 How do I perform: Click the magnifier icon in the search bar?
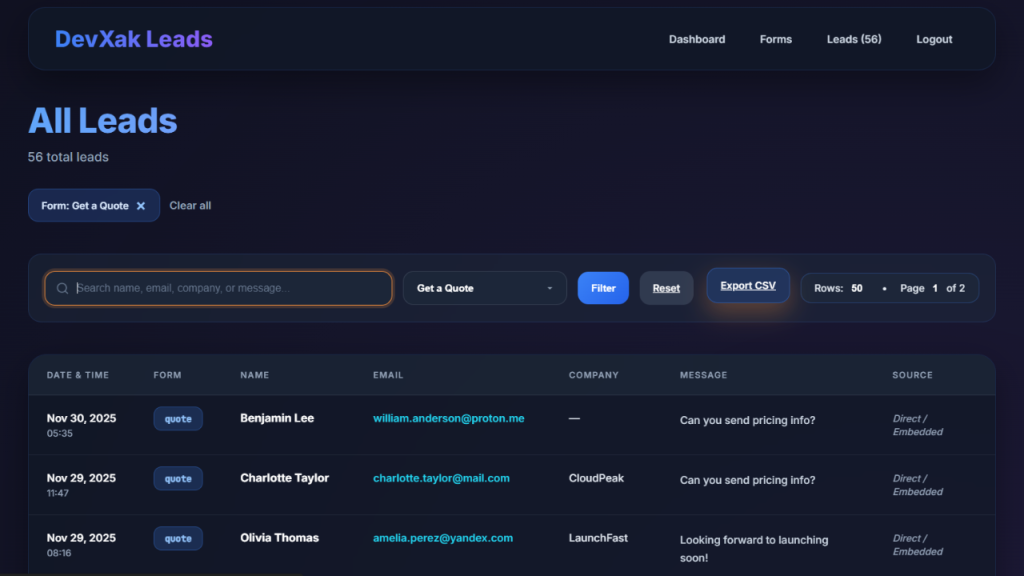61,288
